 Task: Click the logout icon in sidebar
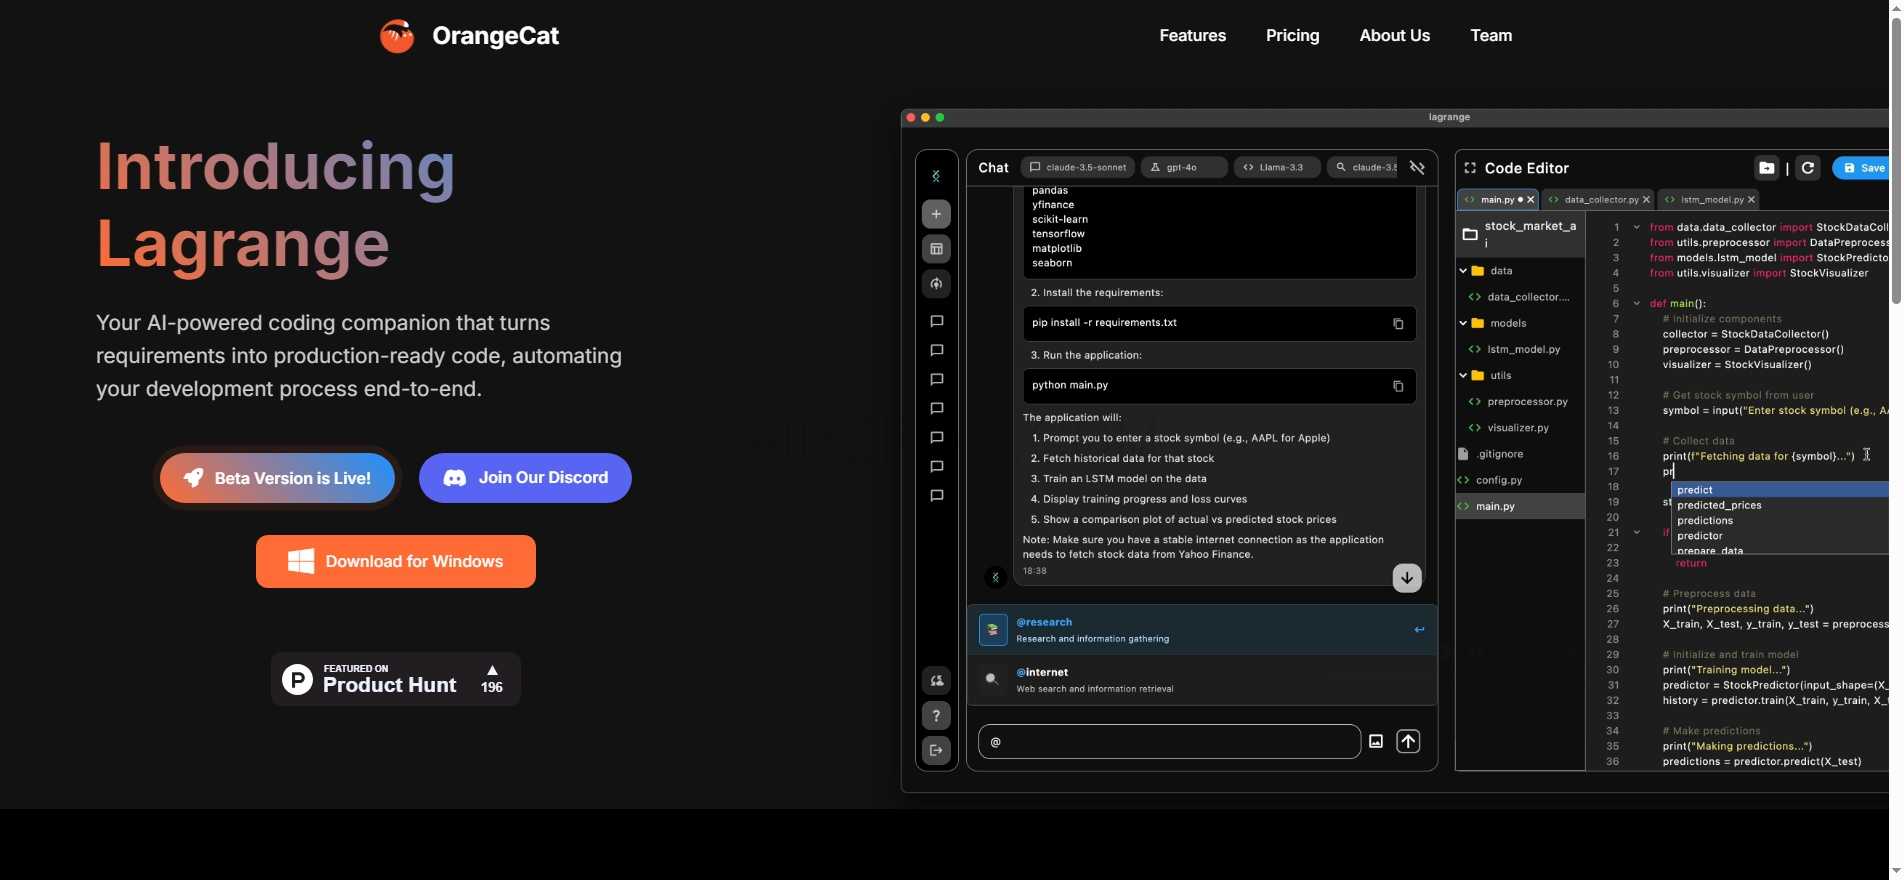[x=936, y=750]
